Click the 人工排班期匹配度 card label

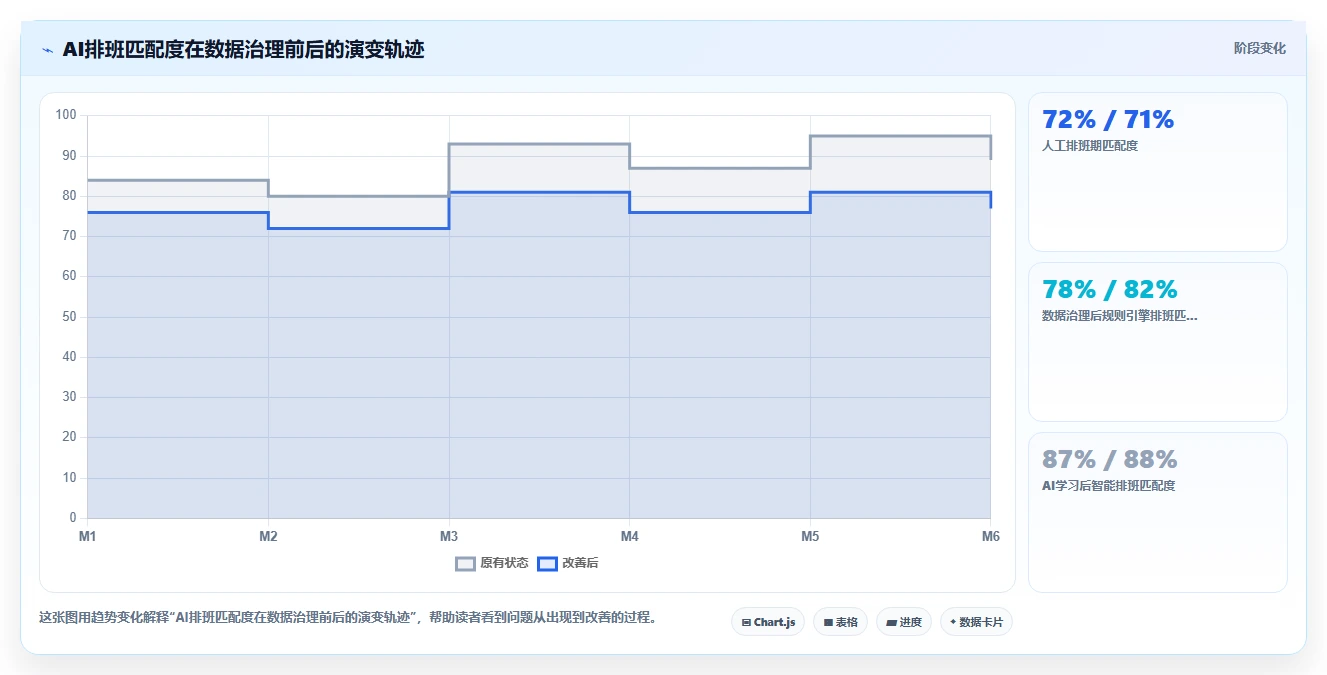click(1090, 146)
